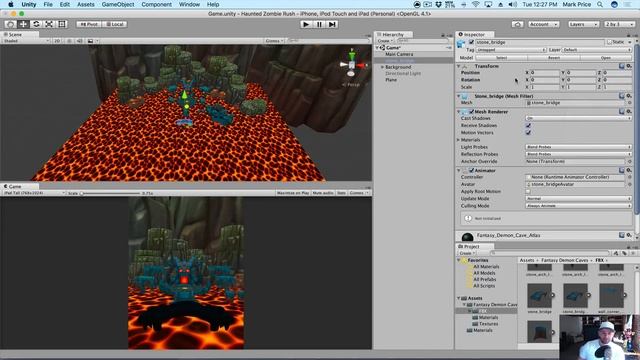Toggle the Pivot handle position button
This screenshot has height=360, width=640.
point(89,24)
